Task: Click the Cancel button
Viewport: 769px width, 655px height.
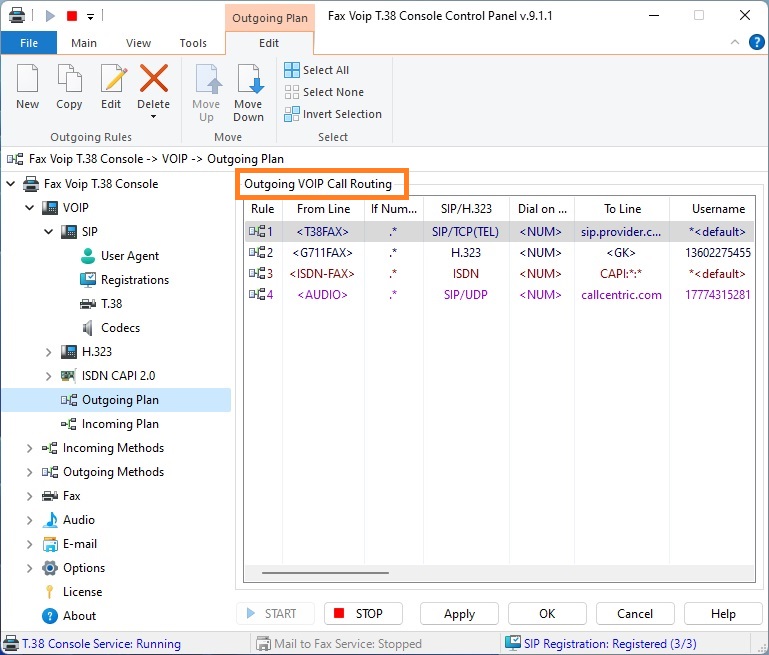Action: tap(635, 614)
